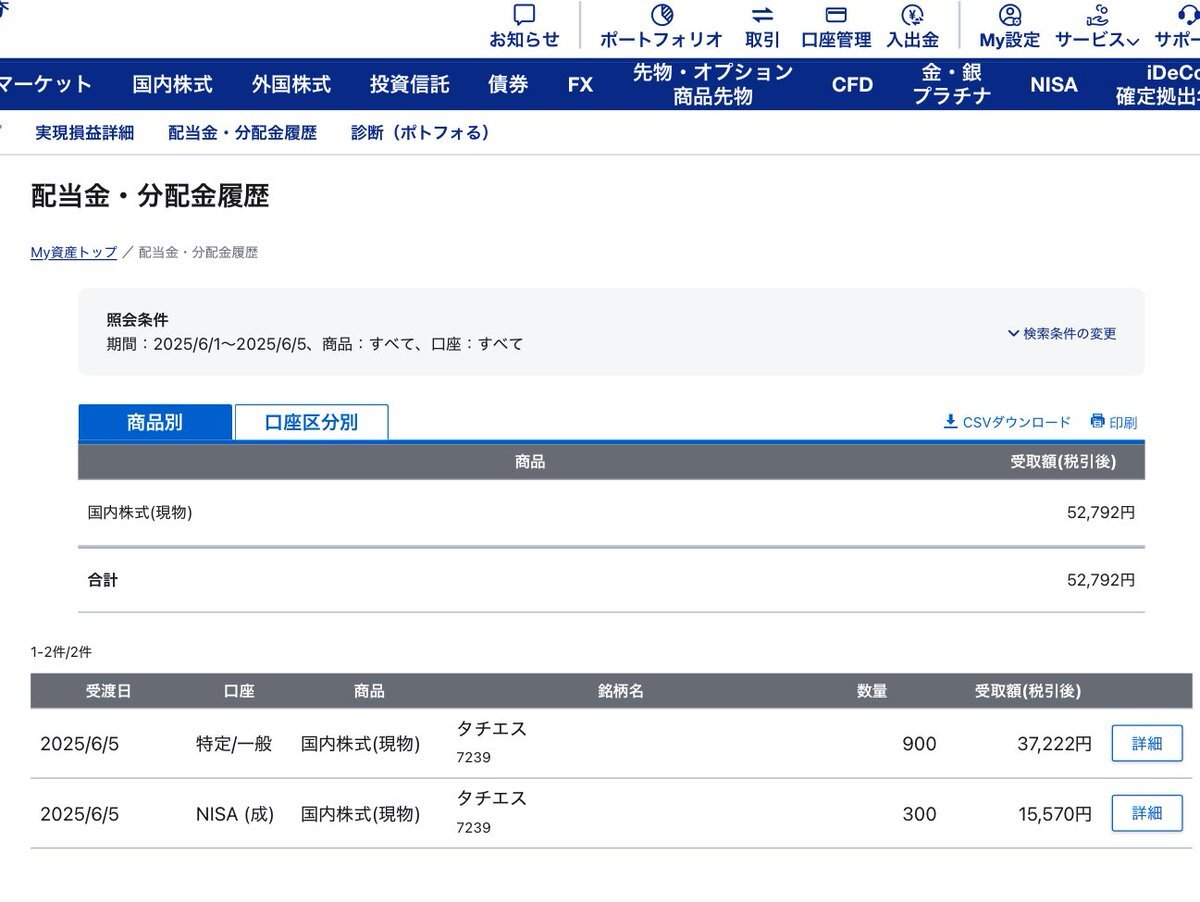The height and width of the screenshot is (902, 1200).
Task: Click the NISA (成) account cell
Action: [235, 814]
